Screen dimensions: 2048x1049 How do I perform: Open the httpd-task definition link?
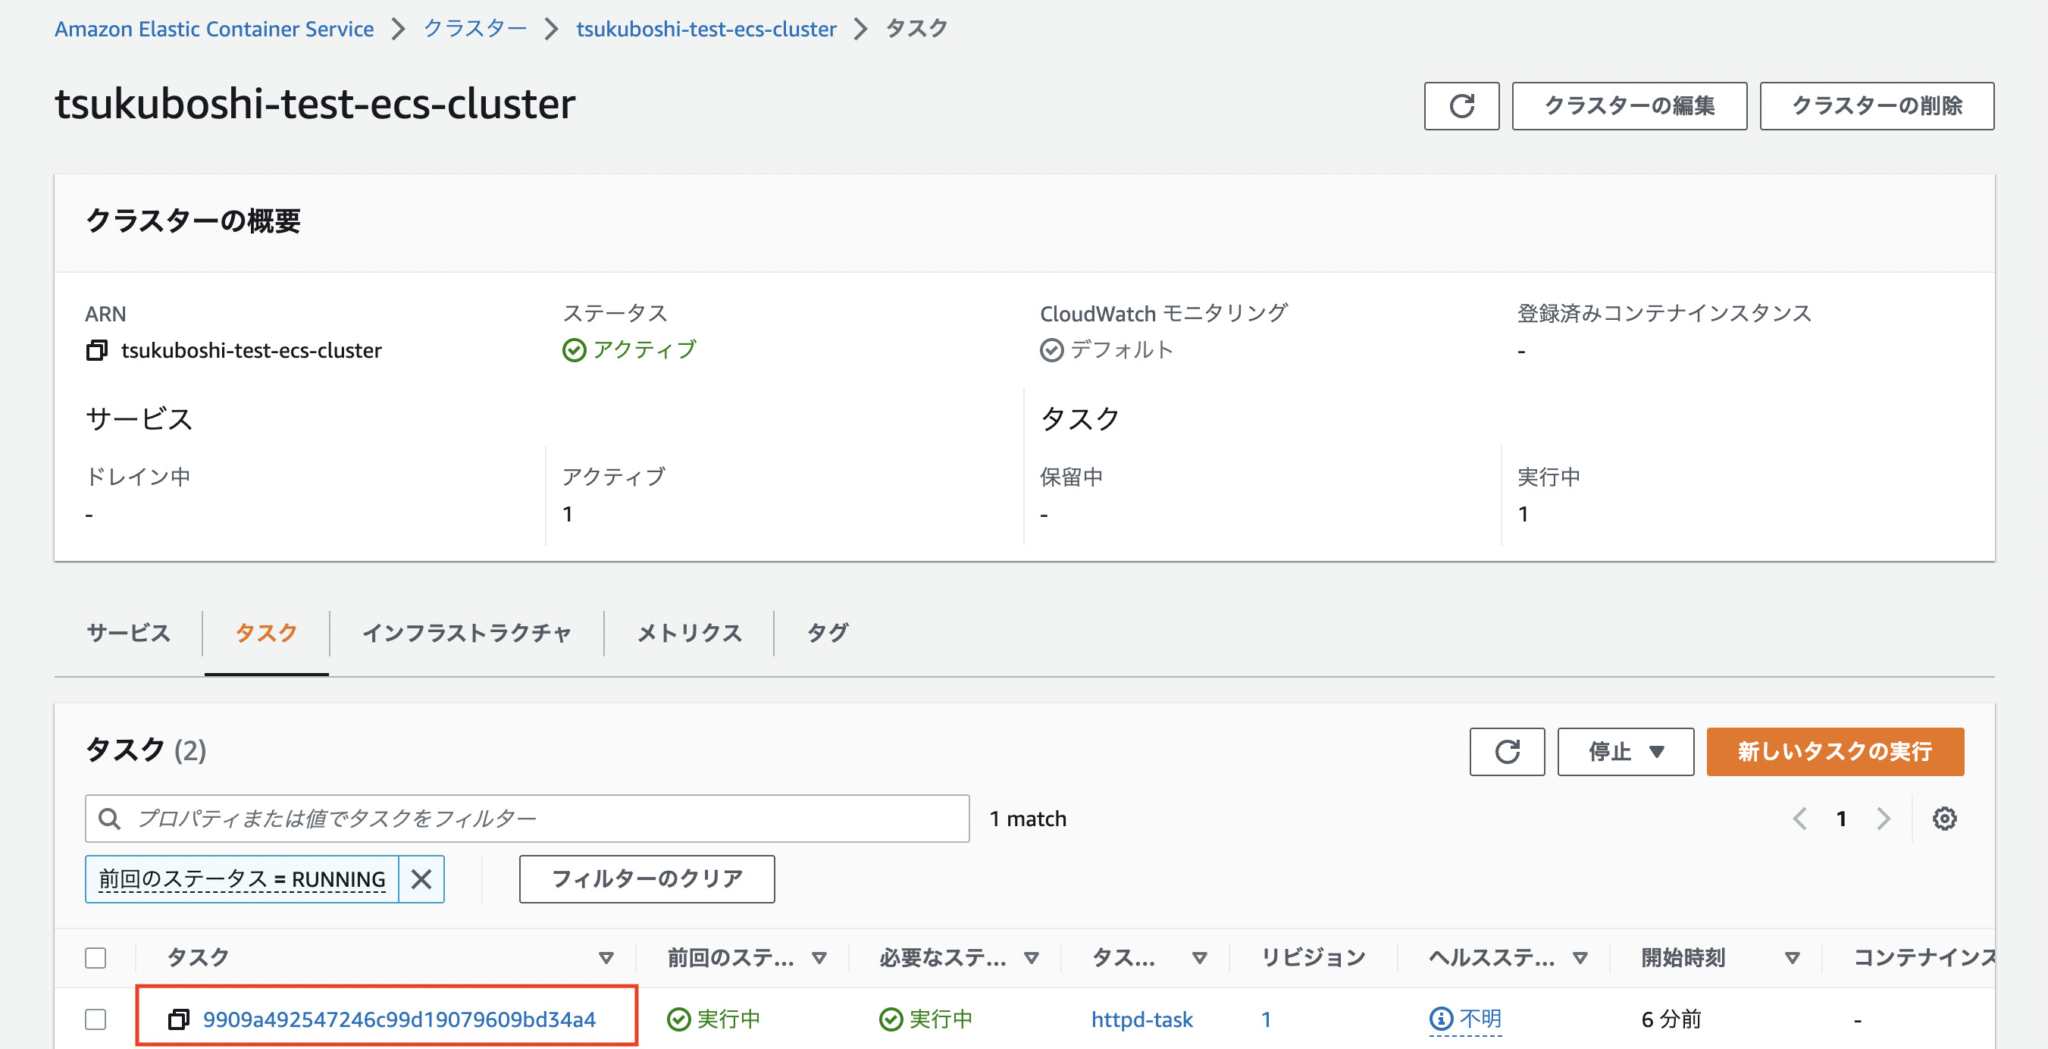[1141, 1019]
